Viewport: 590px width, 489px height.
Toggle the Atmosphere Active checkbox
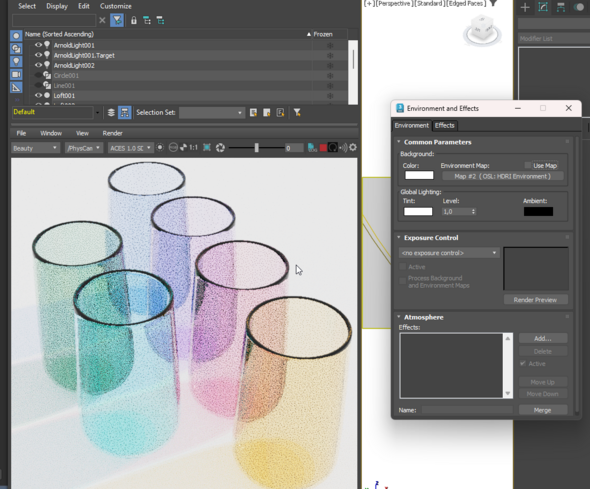(523, 363)
